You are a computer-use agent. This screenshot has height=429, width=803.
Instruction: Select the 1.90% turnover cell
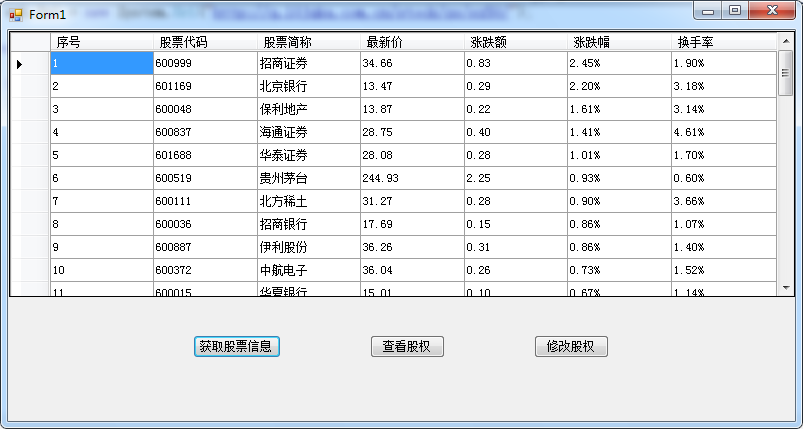pyautogui.click(x=724, y=63)
